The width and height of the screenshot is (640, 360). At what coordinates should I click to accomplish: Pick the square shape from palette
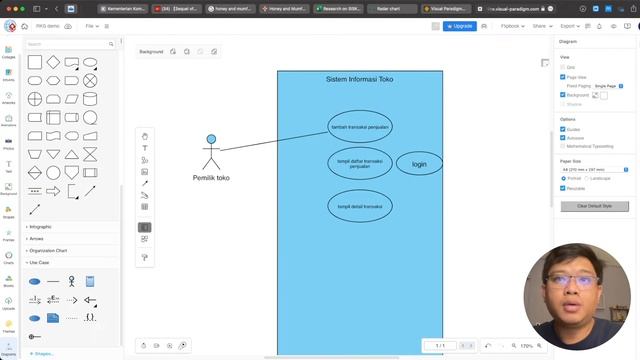(35, 62)
